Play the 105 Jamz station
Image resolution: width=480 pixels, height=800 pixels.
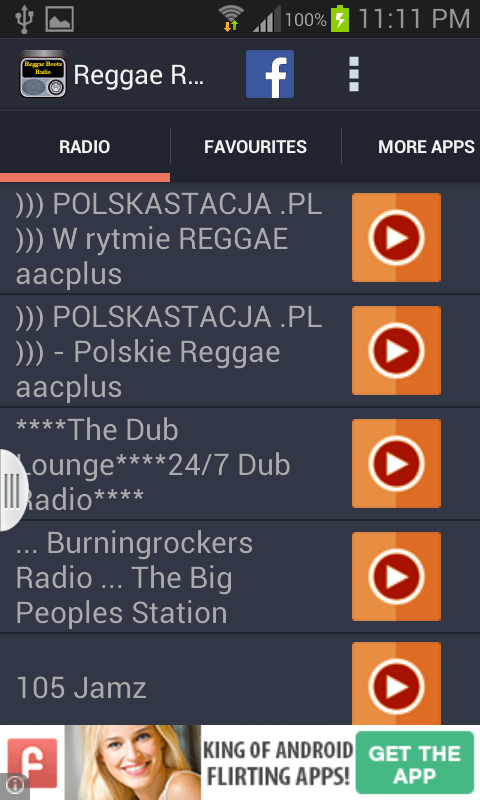(x=396, y=684)
